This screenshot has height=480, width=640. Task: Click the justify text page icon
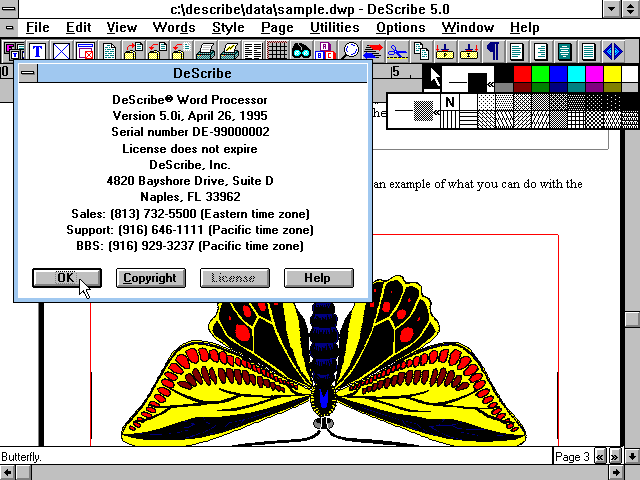(589, 51)
